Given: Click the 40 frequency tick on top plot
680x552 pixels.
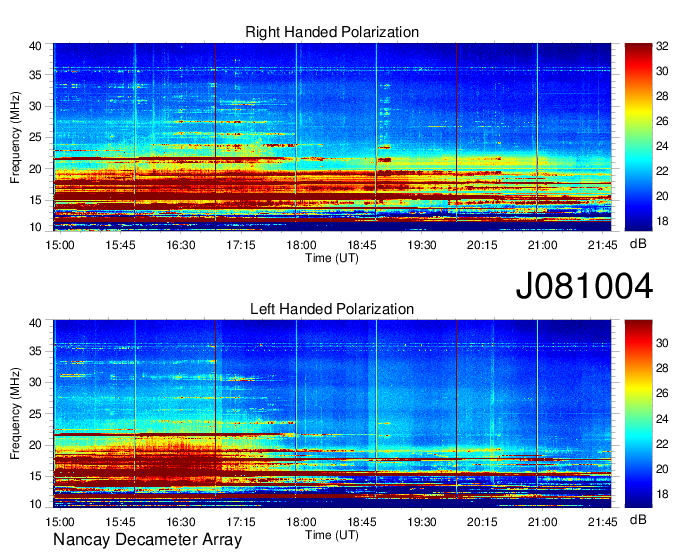Looking at the screenshot, I should pos(35,46).
